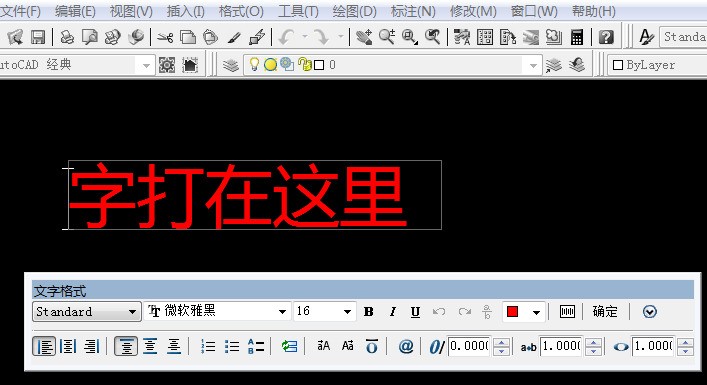This screenshot has width=707, height=385.
Task: Click 确定 to confirm text
Action: pyautogui.click(x=605, y=312)
